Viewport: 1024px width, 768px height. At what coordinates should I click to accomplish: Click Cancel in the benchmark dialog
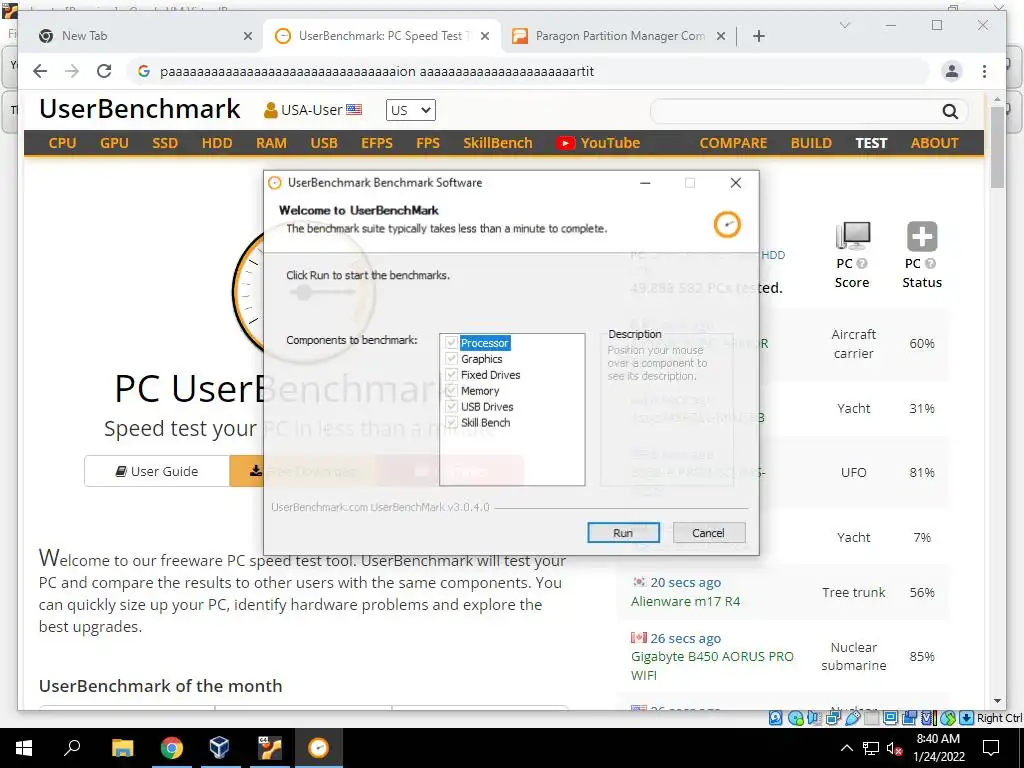(709, 533)
